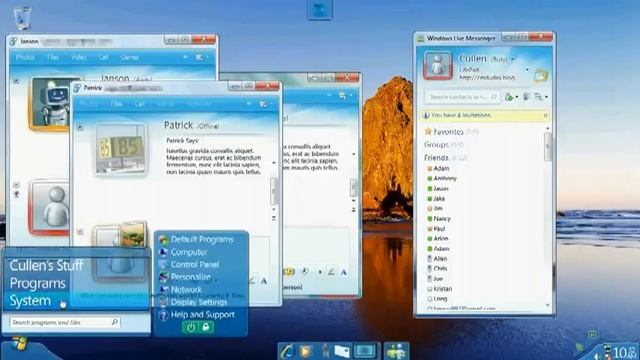Select System in Start menu
The image size is (640, 360).
30,301
